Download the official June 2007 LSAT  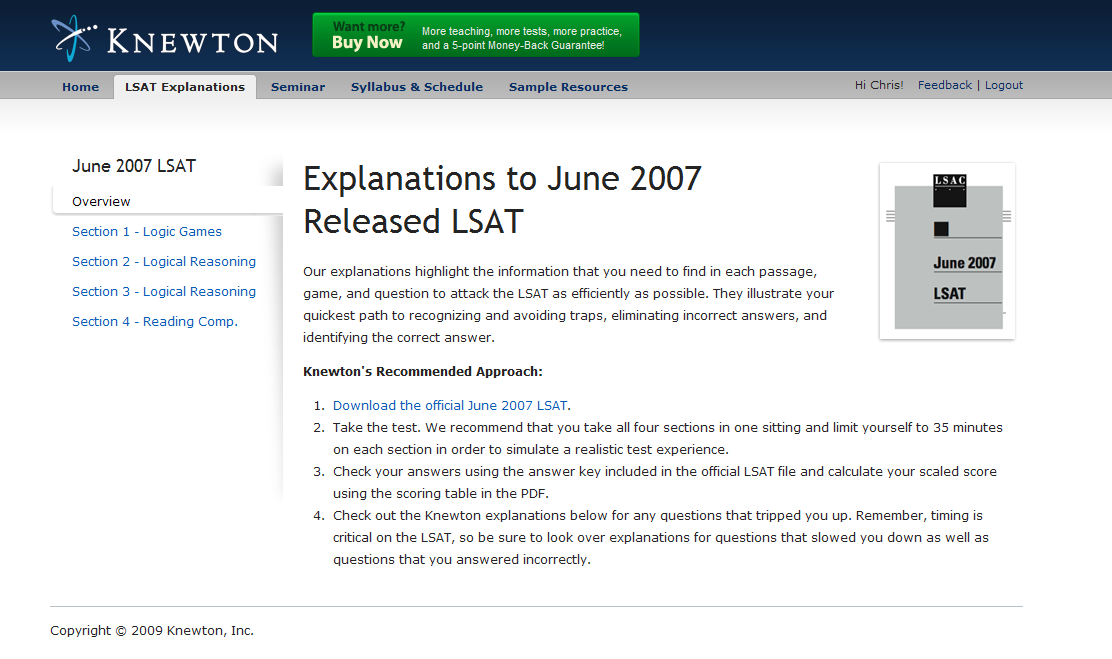pos(450,405)
